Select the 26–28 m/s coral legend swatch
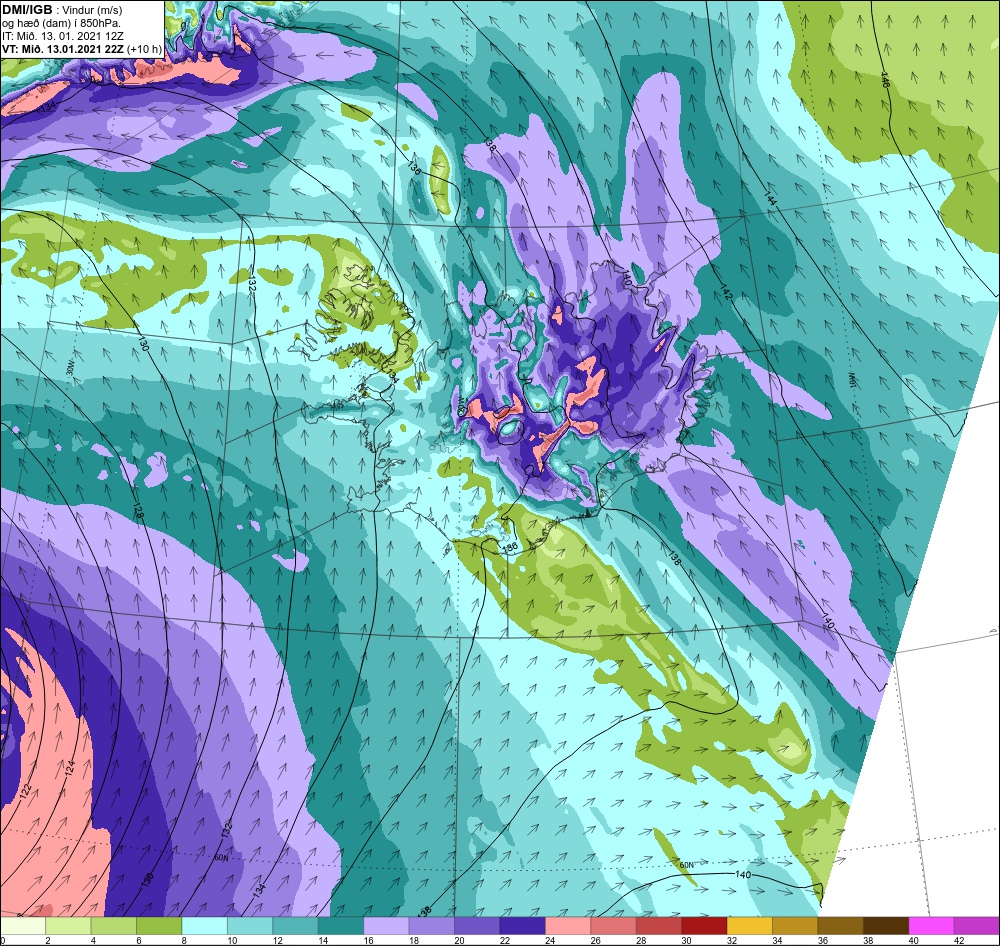Viewport: 1000px width, 946px height. pyautogui.click(x=614, y=926)
